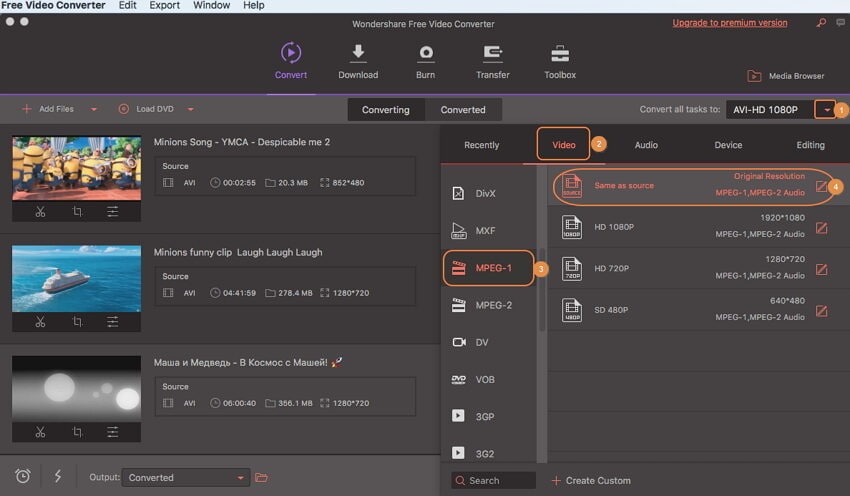The height and width of the screenshot is (496, 850).
Task: Open the Toolbox section
Action: click(x=560, y=61)
